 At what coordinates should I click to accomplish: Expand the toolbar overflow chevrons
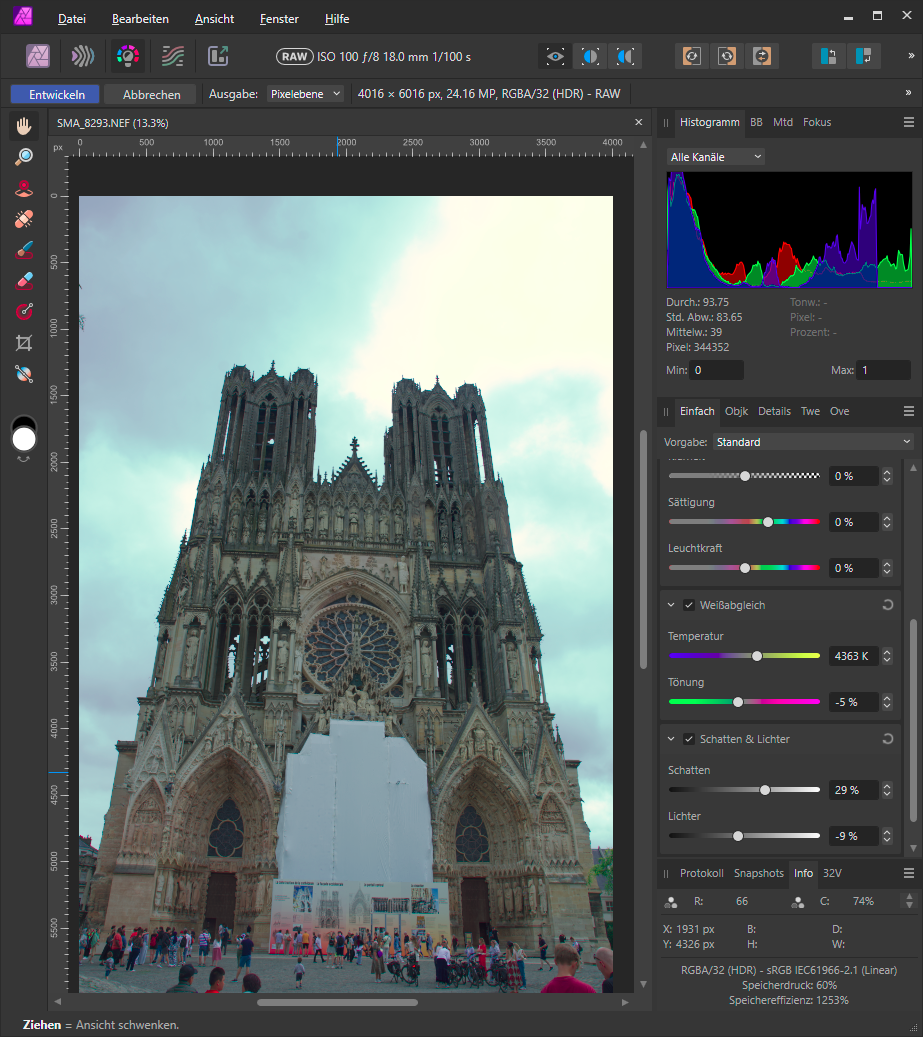tap(910, 56)
